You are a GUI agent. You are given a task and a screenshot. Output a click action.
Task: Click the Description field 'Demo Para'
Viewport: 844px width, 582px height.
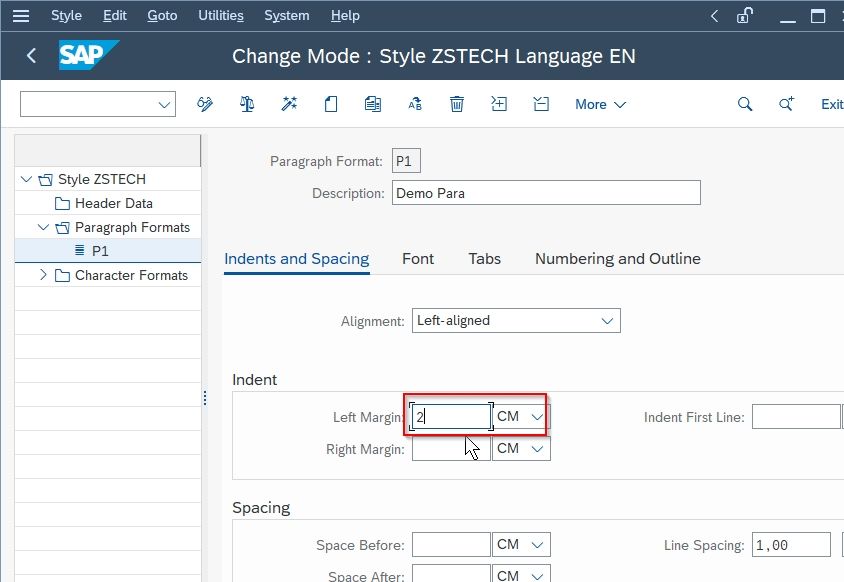pos(546,193)
